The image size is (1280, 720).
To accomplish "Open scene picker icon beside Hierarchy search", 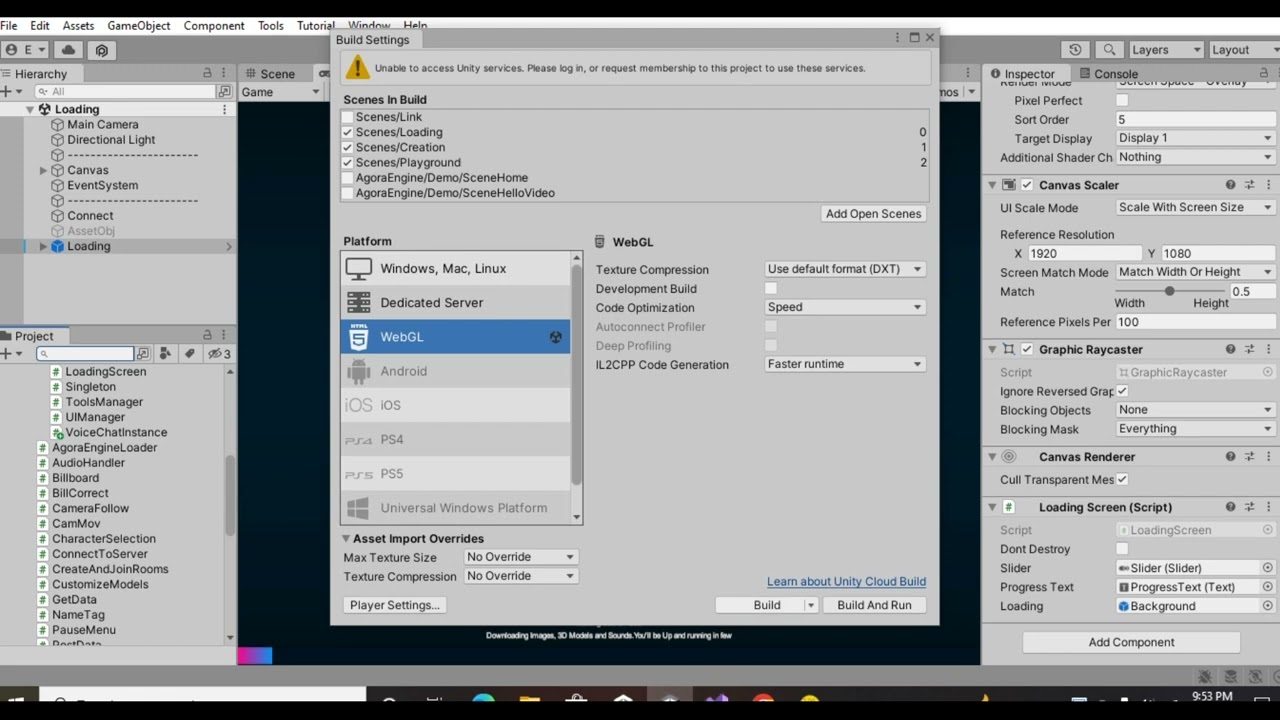I will point(224,91).
